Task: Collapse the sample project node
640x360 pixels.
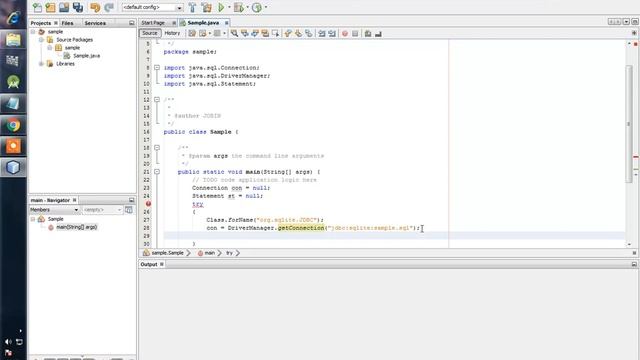Action: (x=33, y=31)
